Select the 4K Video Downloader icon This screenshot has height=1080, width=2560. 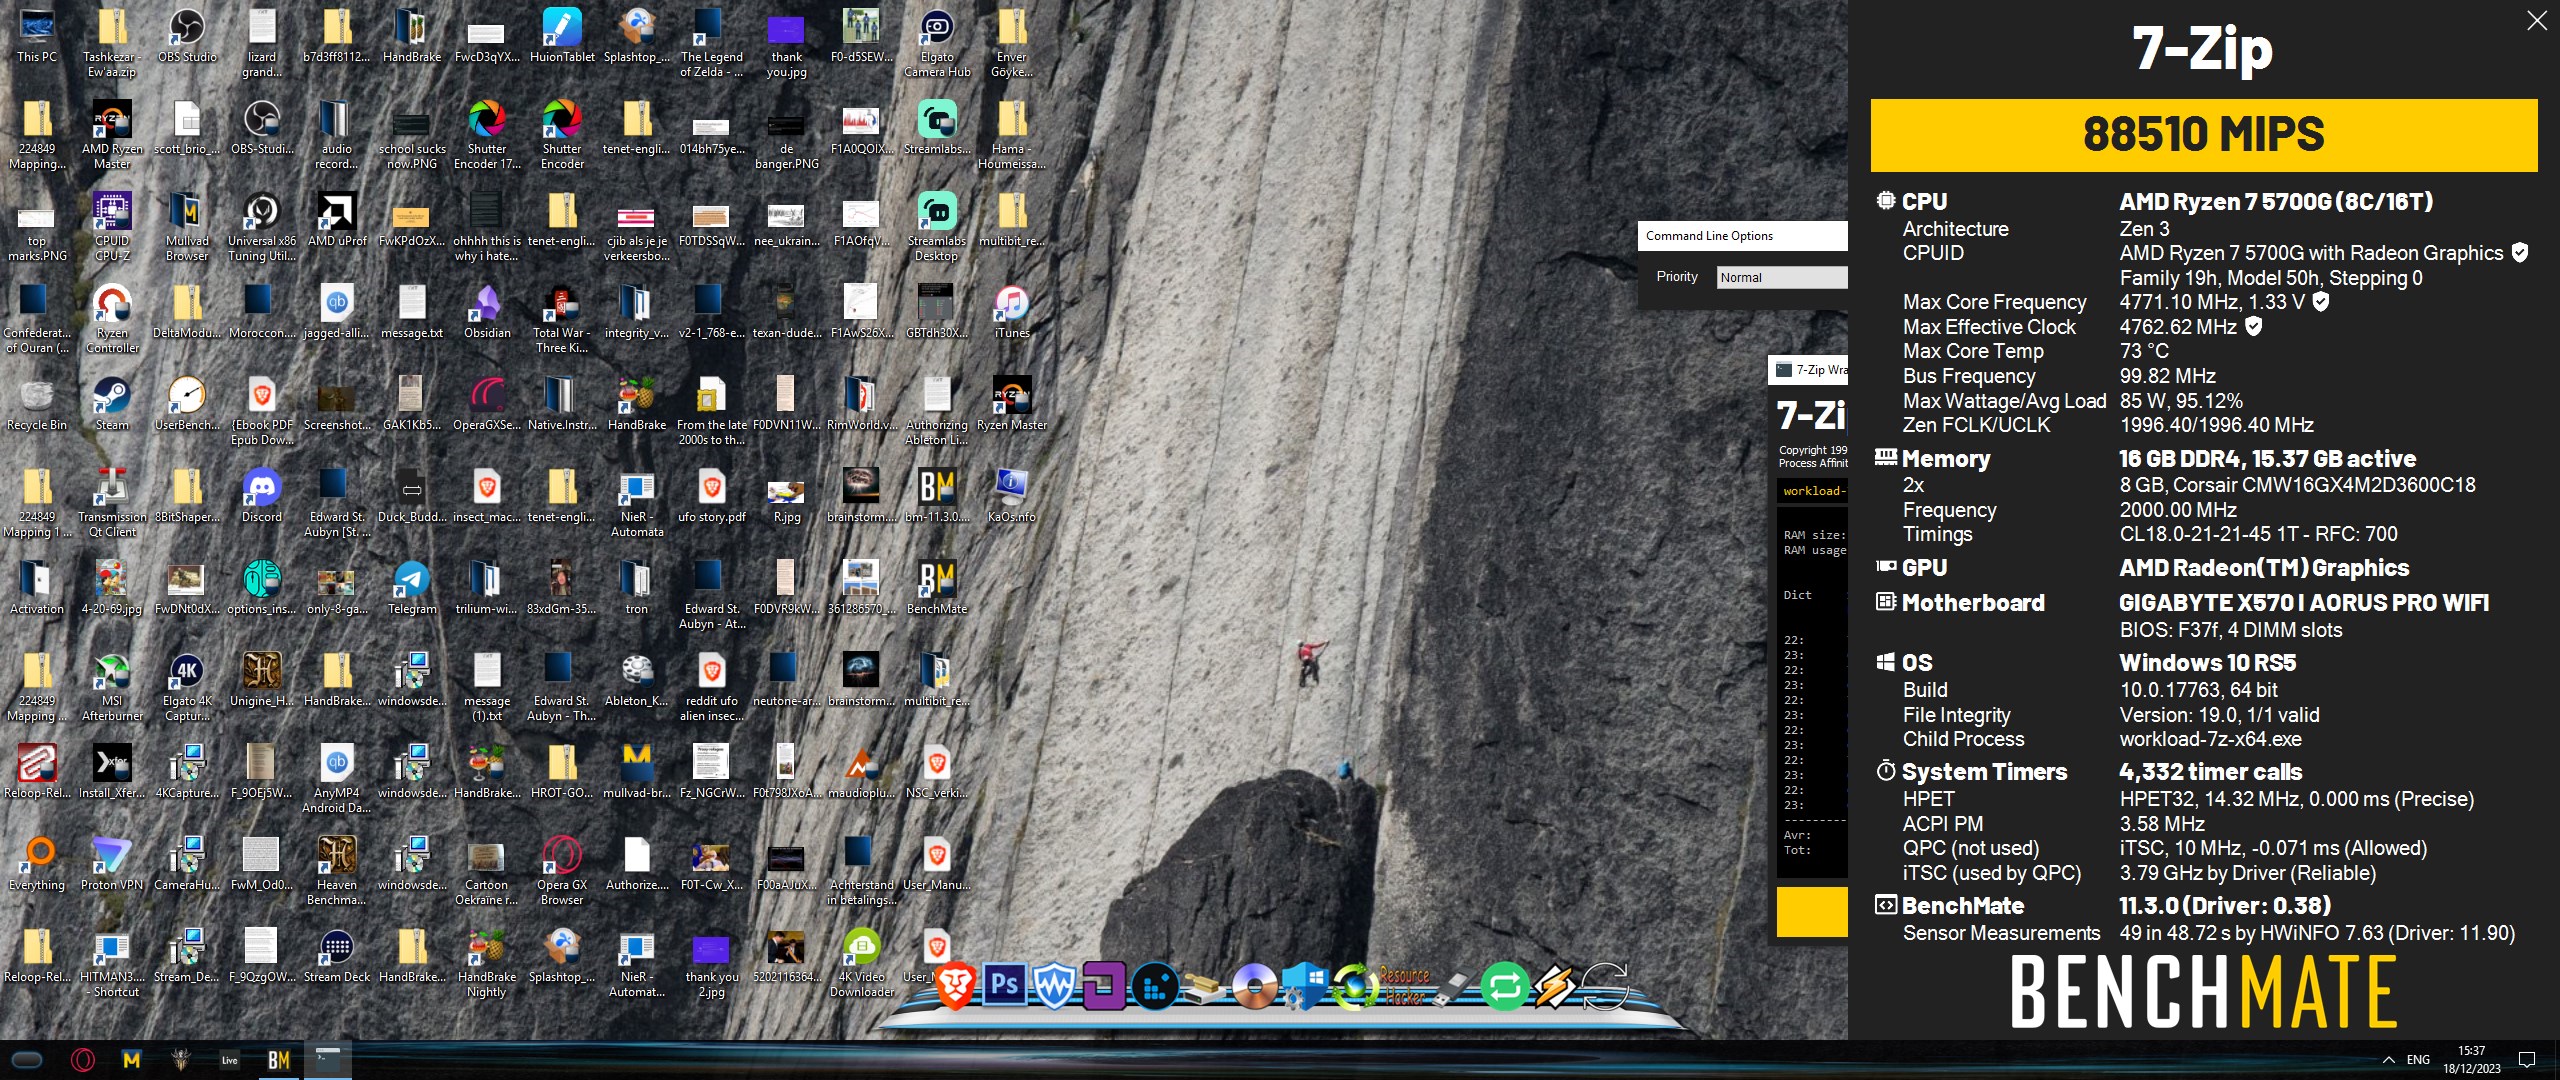pos(862,964)
